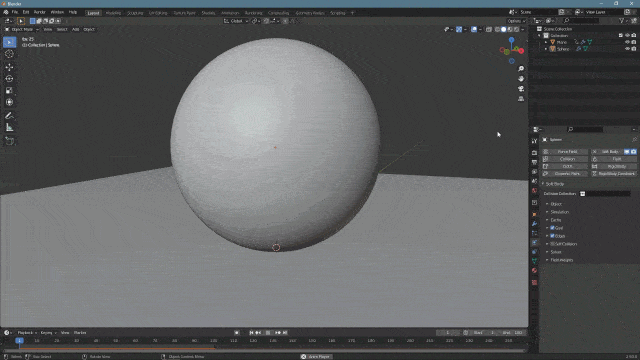Open the World properties tab icon
Image resolution: width=640 pixels, height=360 pixels.
pyautogui.click(x=534, y=191)
